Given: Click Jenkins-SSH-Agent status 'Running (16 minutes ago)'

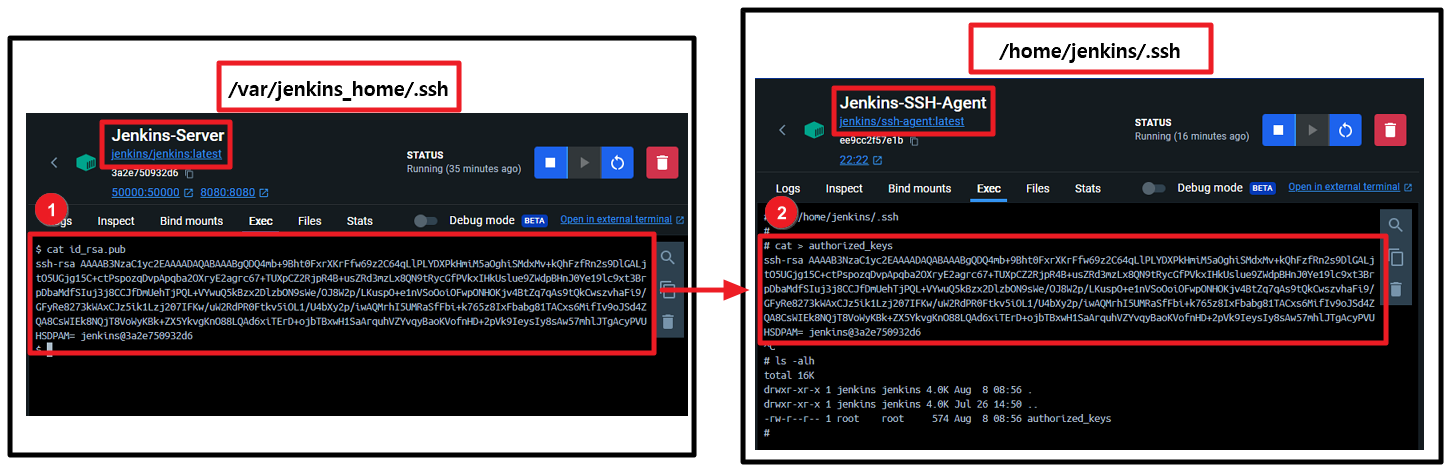Looking at the screenshot, I should pos(1192,136).
